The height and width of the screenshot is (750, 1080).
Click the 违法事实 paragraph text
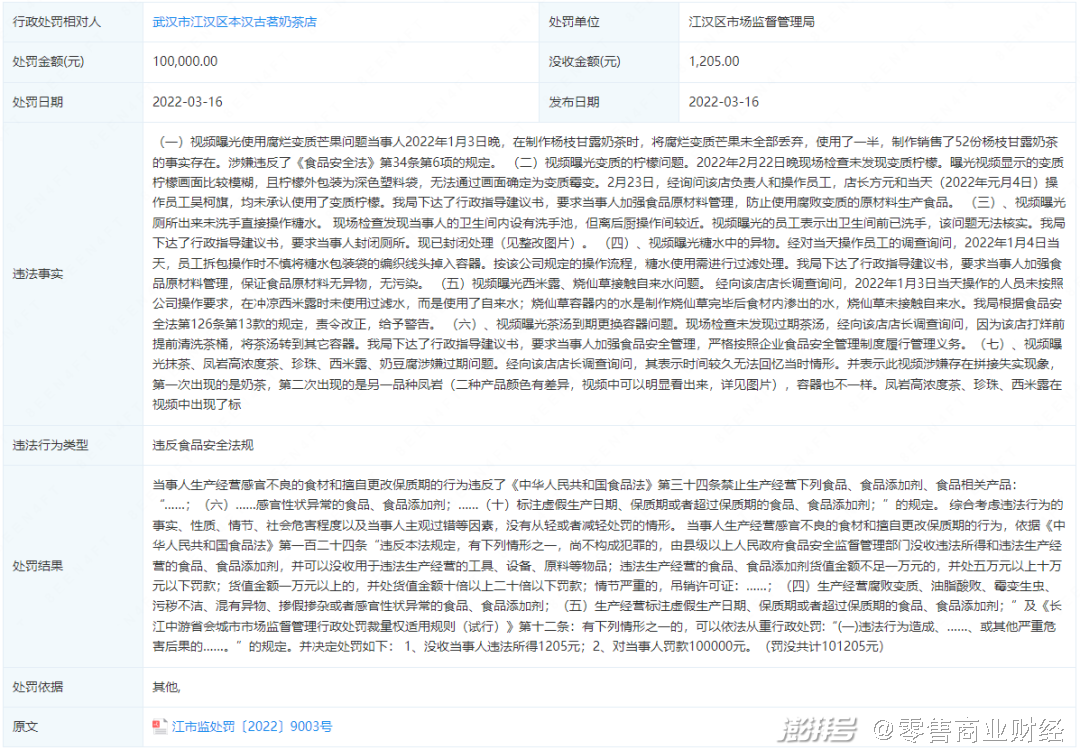point(609,273)
